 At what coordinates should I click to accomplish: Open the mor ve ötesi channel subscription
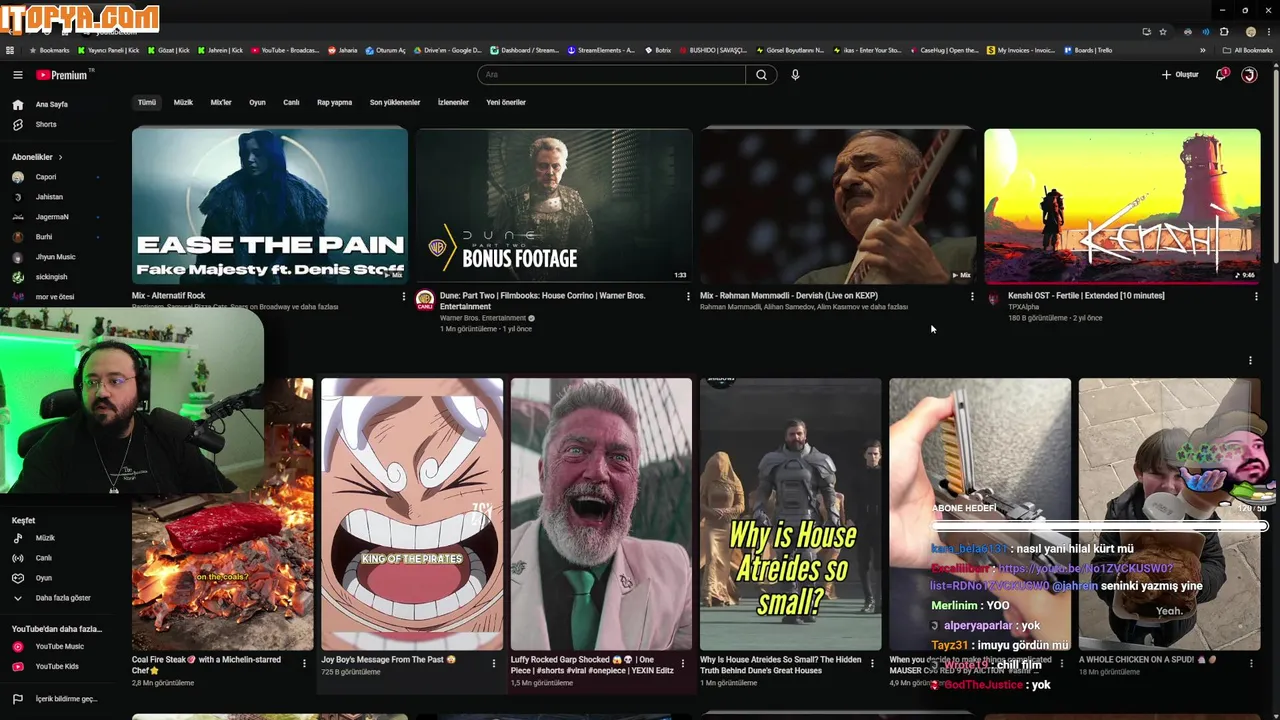click(x=54, y=297)
